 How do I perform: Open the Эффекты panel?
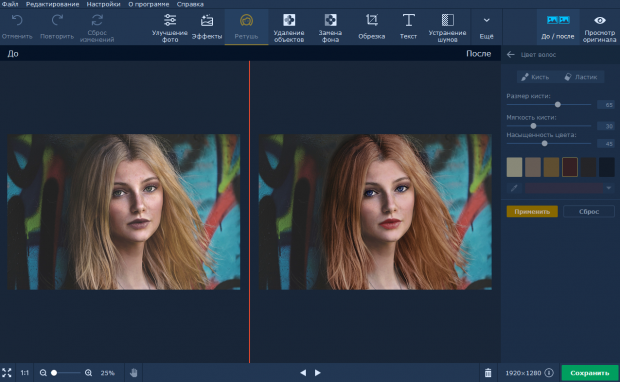pyautogui.click(x=207, y=28)
